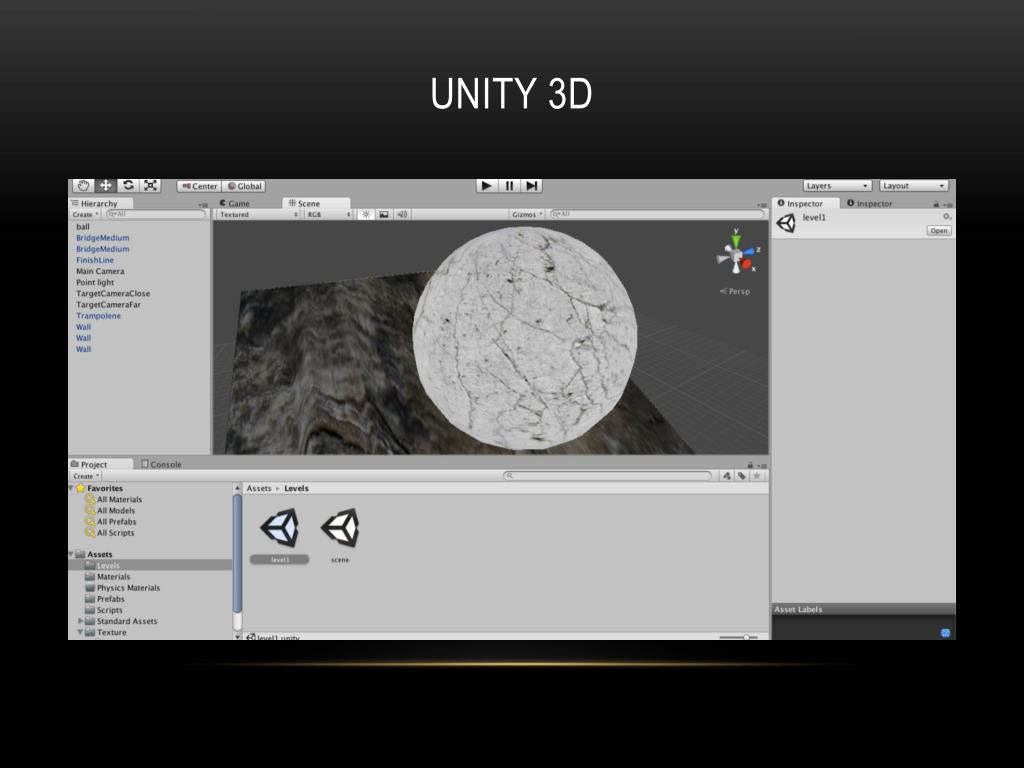Select All Scripts favorite search

[110, 533]
